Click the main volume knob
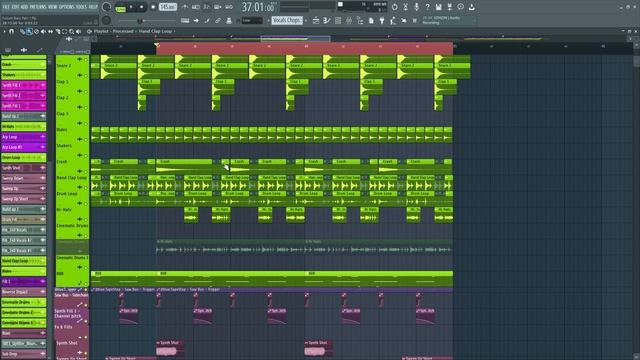 click(x=107, y=7)
